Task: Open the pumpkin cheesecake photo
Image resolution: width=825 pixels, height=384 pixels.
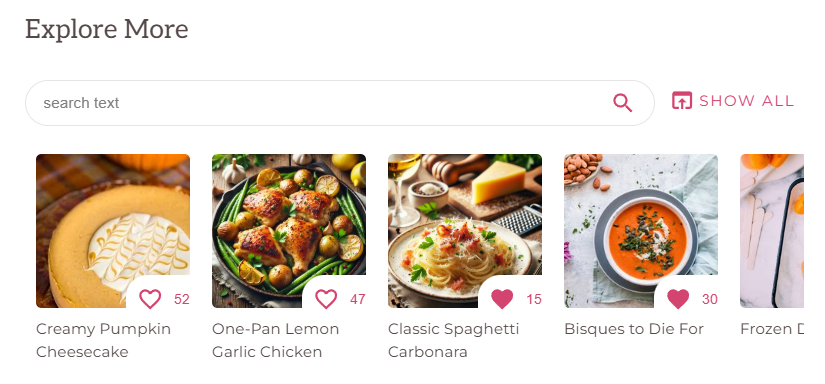Action: [x=113, y=230]
